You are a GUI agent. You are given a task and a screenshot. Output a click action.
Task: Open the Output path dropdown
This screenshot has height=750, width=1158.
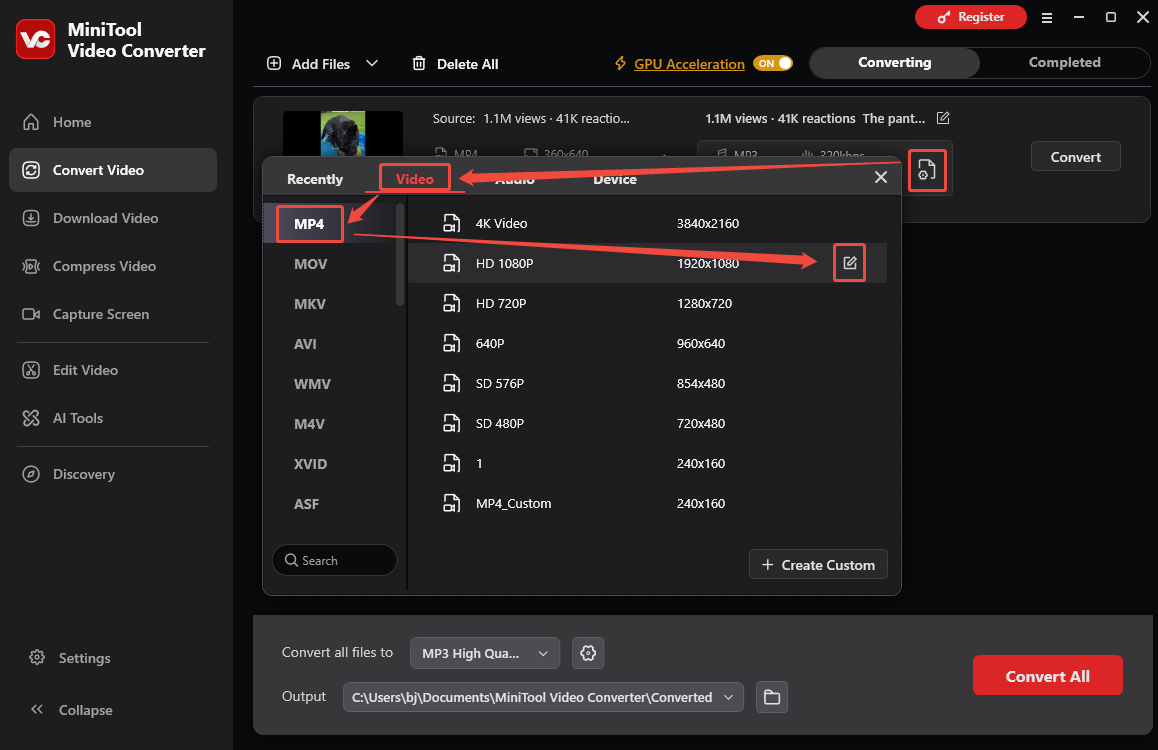pos(543,697)
